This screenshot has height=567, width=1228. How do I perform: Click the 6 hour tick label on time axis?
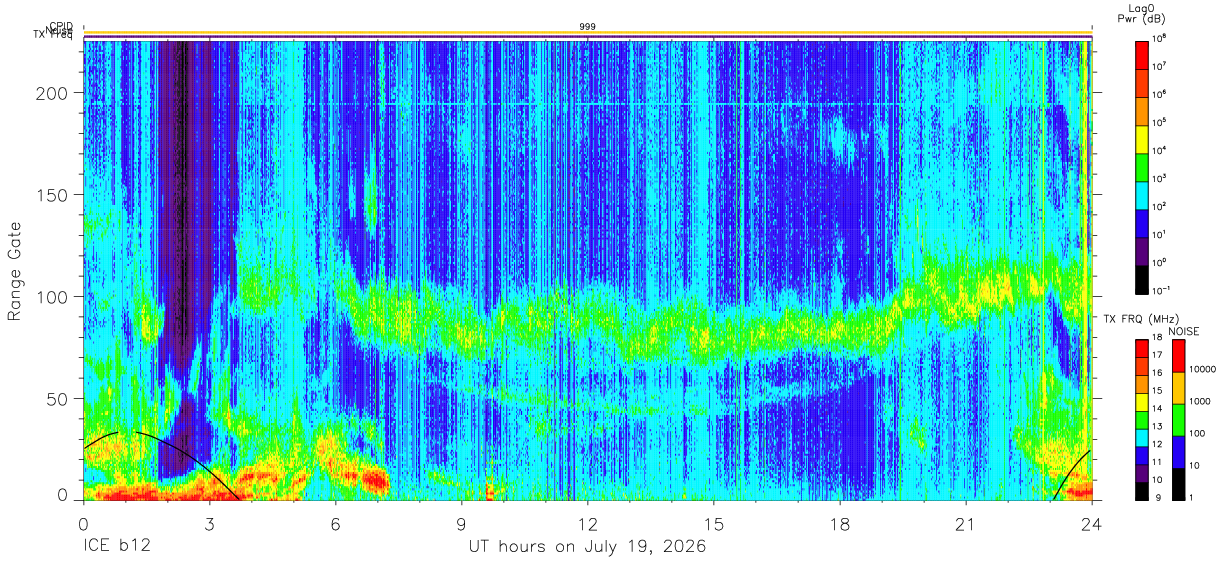pos(335,523)
